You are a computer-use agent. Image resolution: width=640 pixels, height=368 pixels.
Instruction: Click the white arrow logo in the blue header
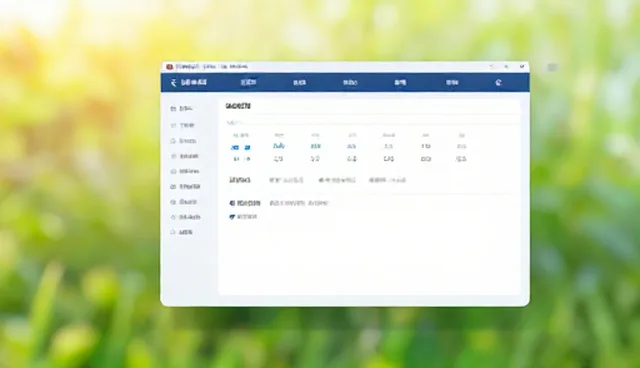pyautogui.click(x=173, y=83)
